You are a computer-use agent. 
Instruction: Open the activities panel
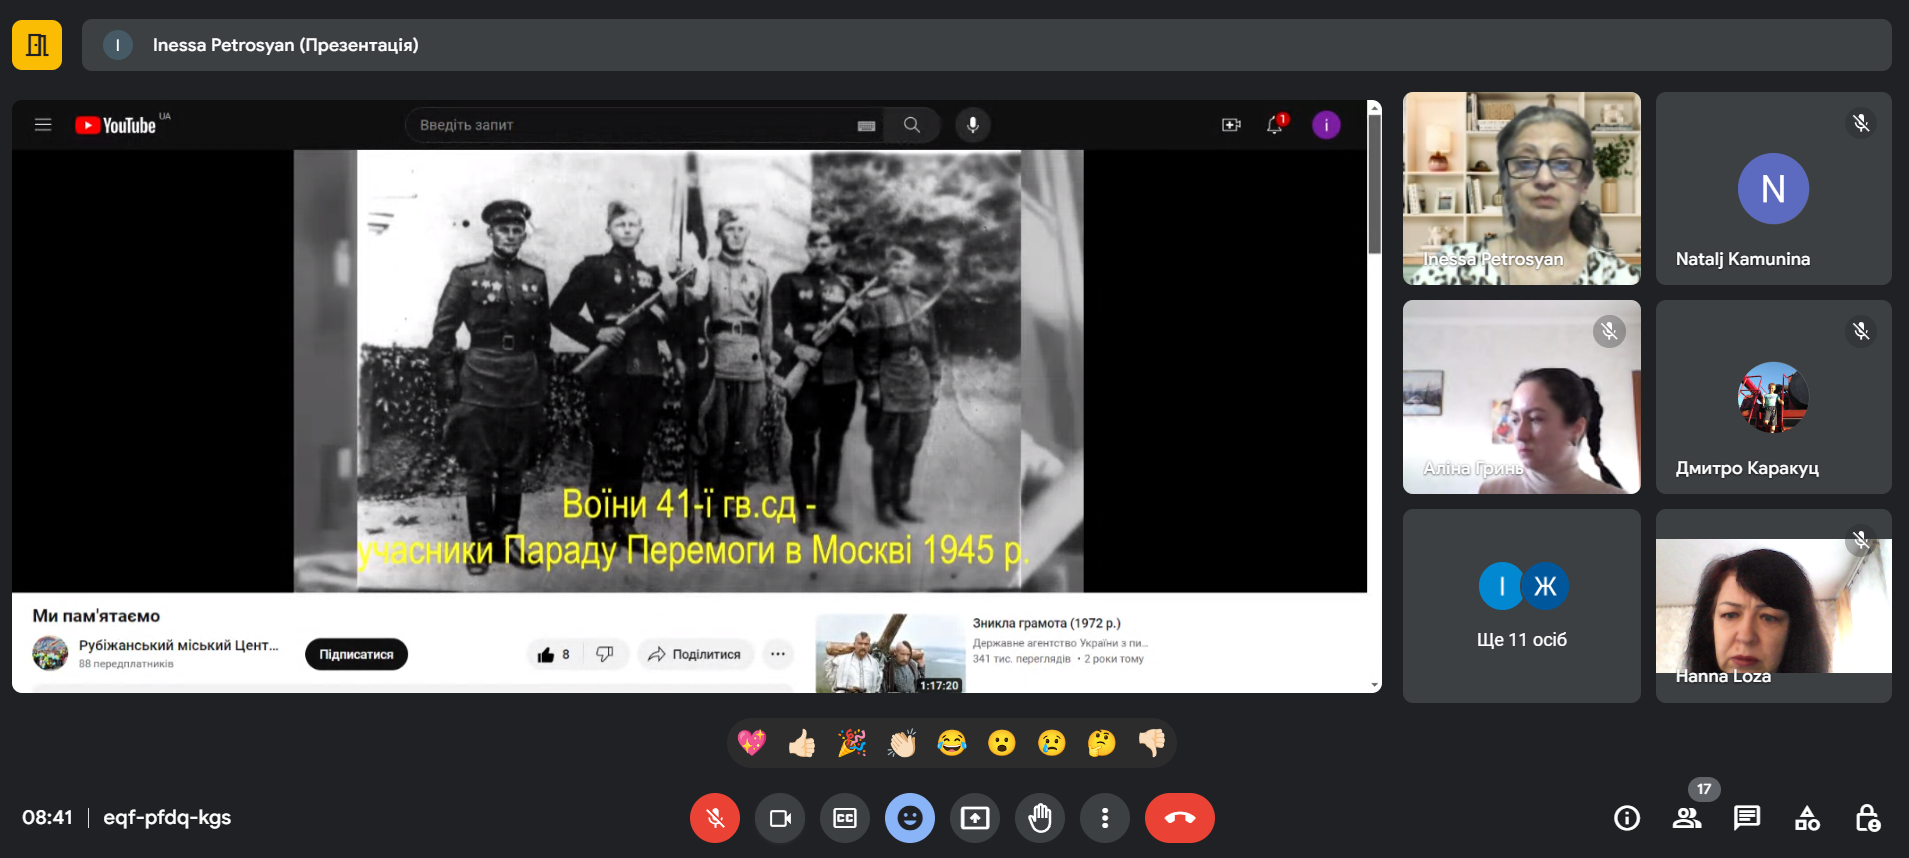click(x=1807, y=818)
